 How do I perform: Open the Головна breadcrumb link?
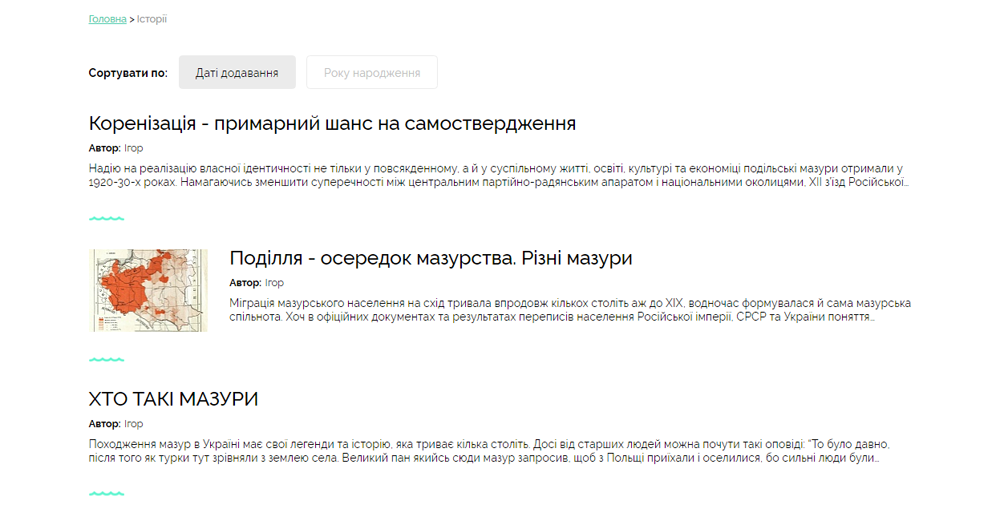[x=107, y=19]
